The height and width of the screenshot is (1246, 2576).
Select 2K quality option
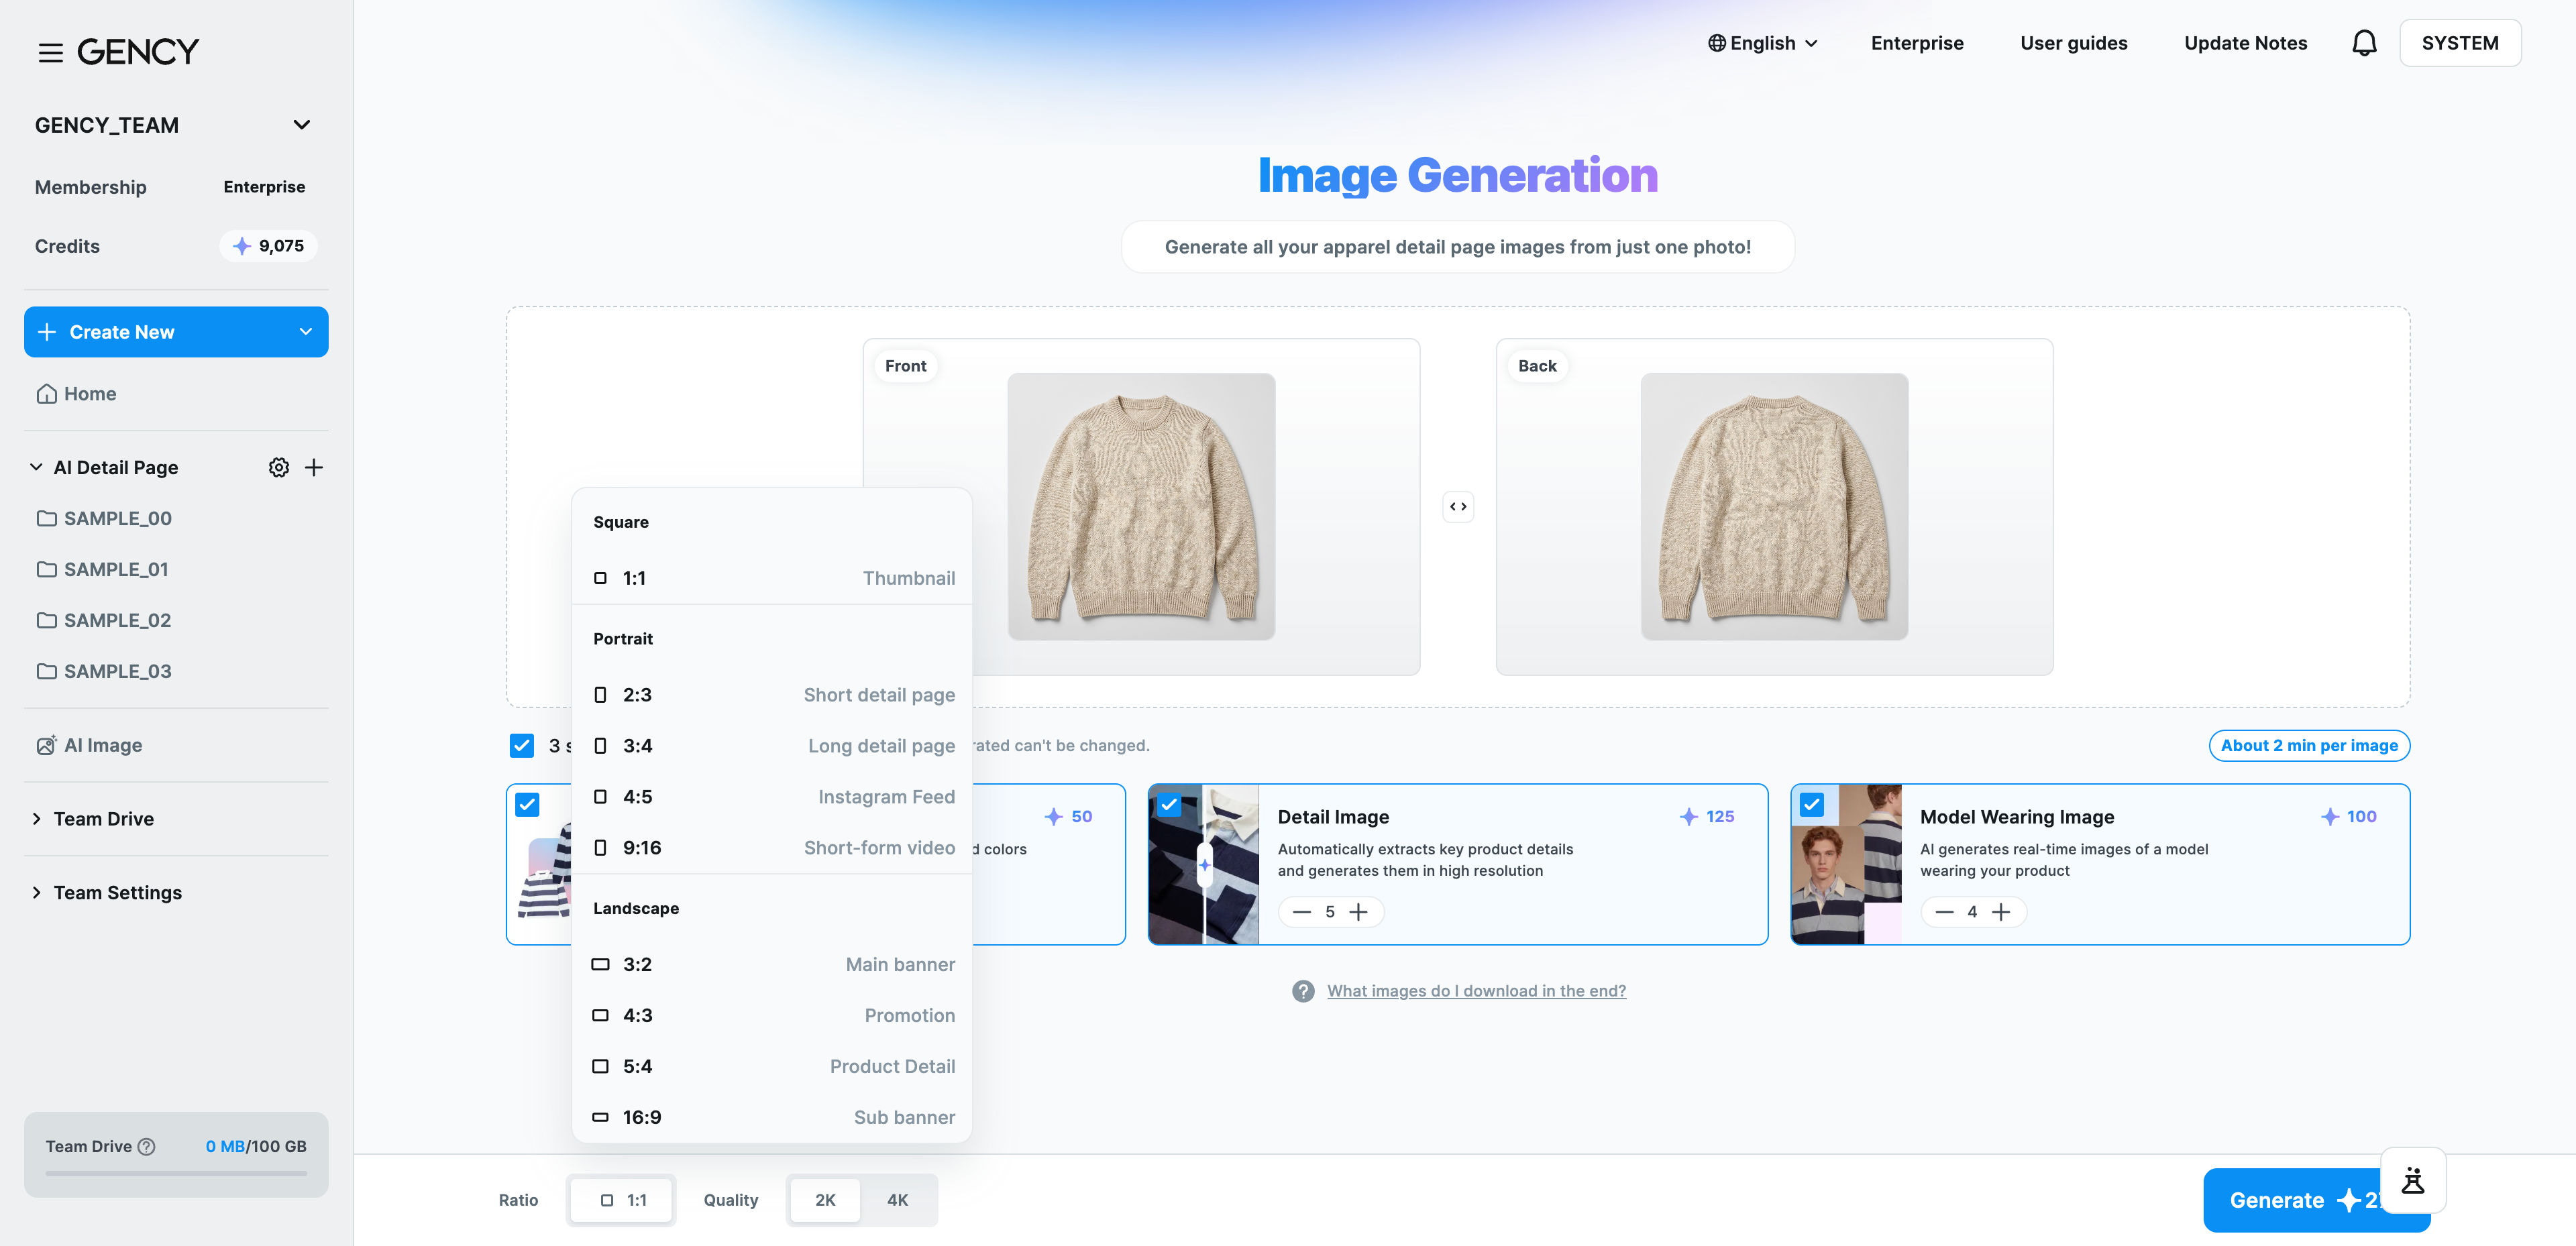(x=825, y=1200)
